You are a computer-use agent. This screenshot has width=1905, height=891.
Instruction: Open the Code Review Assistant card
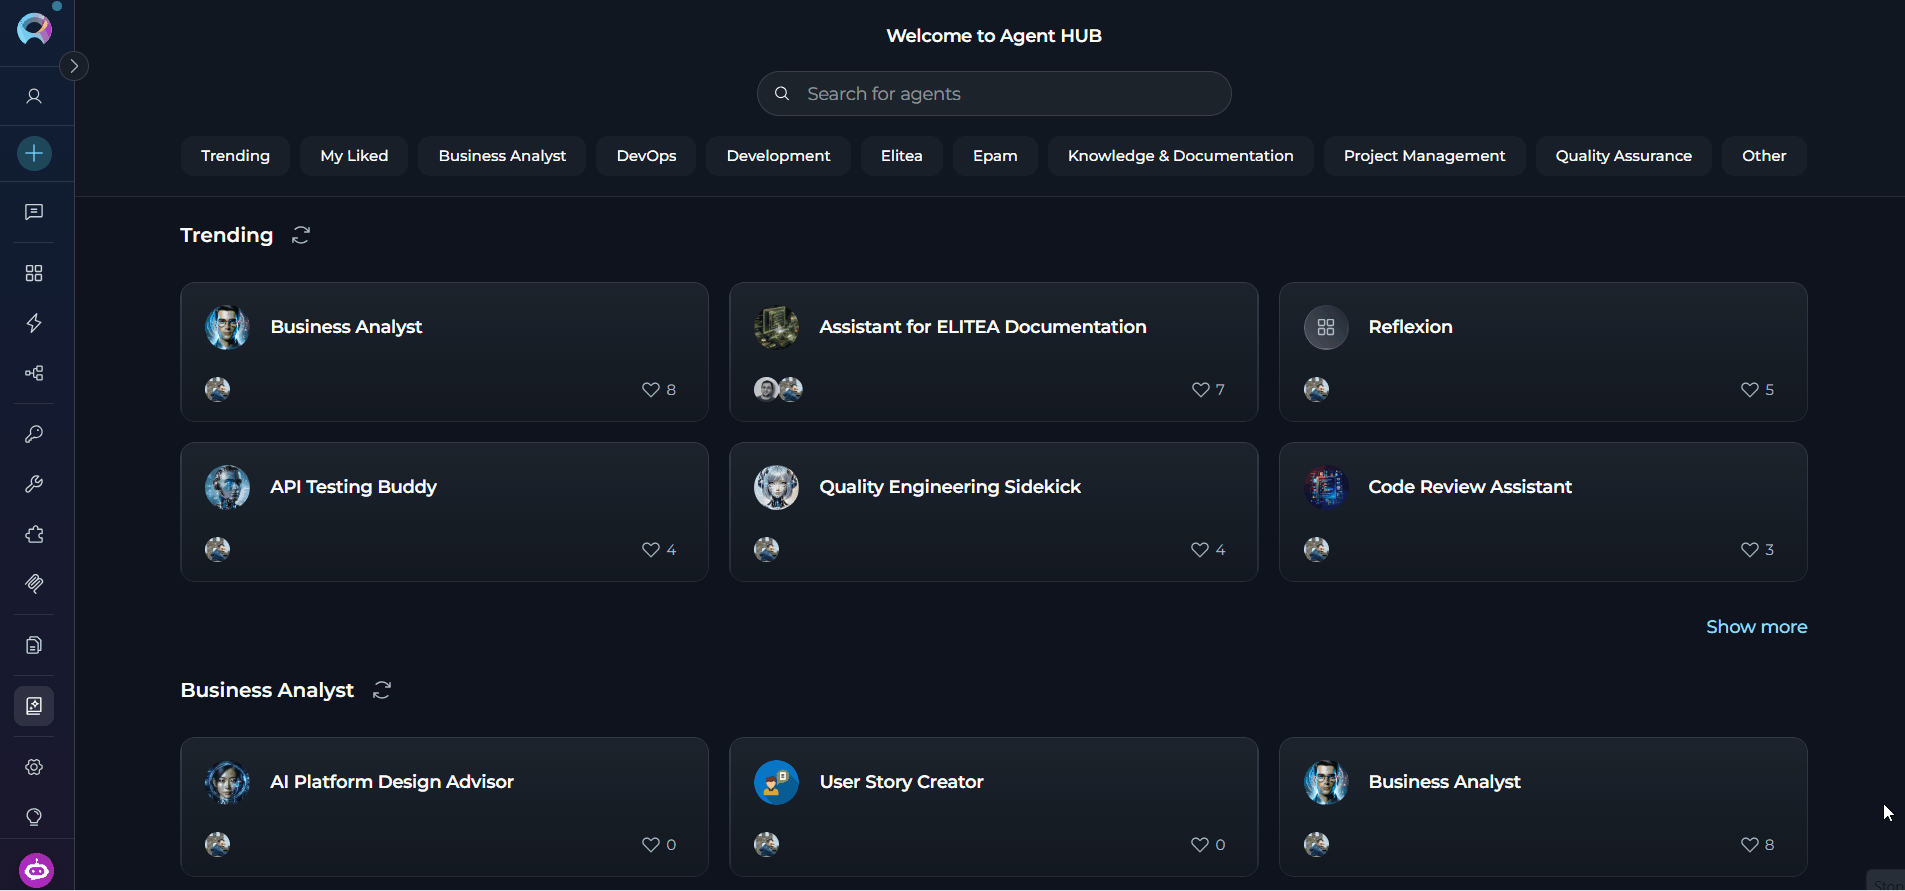(x=1543, y=512)
